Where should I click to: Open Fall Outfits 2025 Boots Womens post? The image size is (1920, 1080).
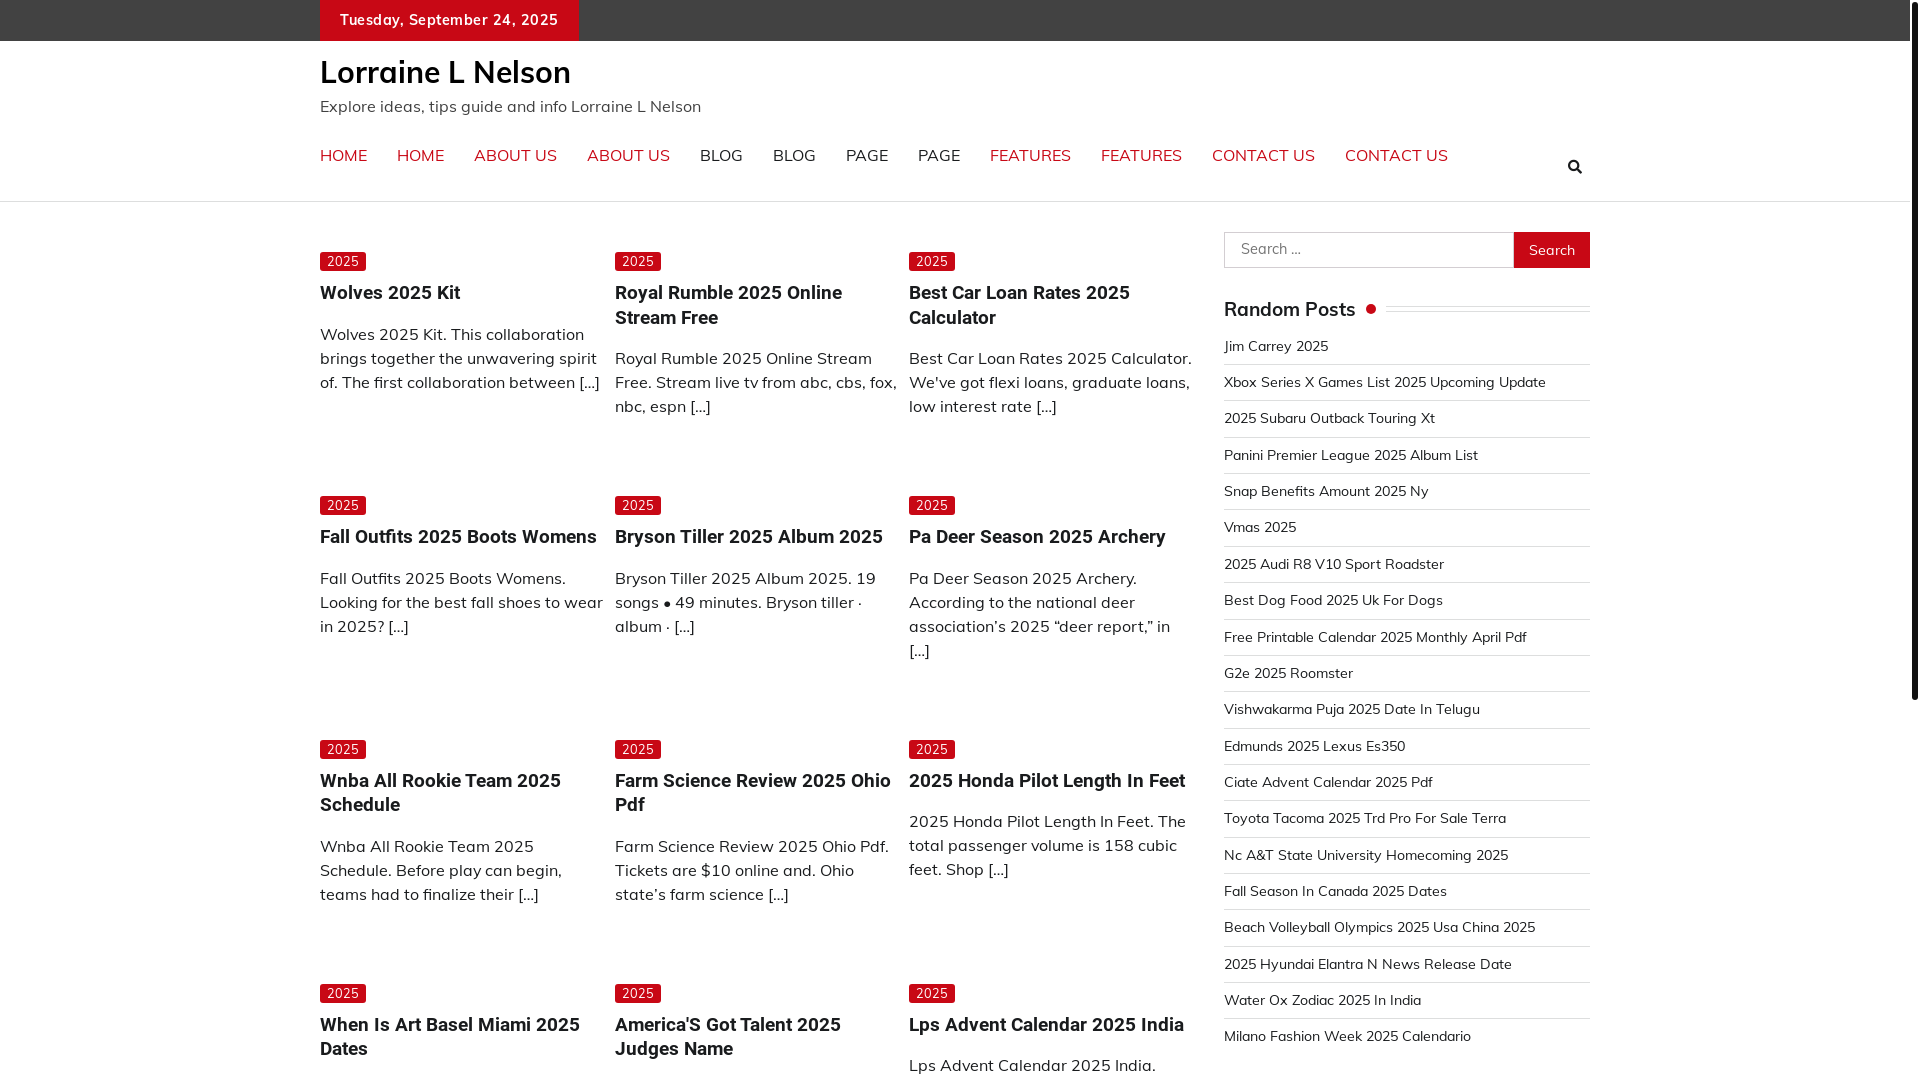click(458, 537)
